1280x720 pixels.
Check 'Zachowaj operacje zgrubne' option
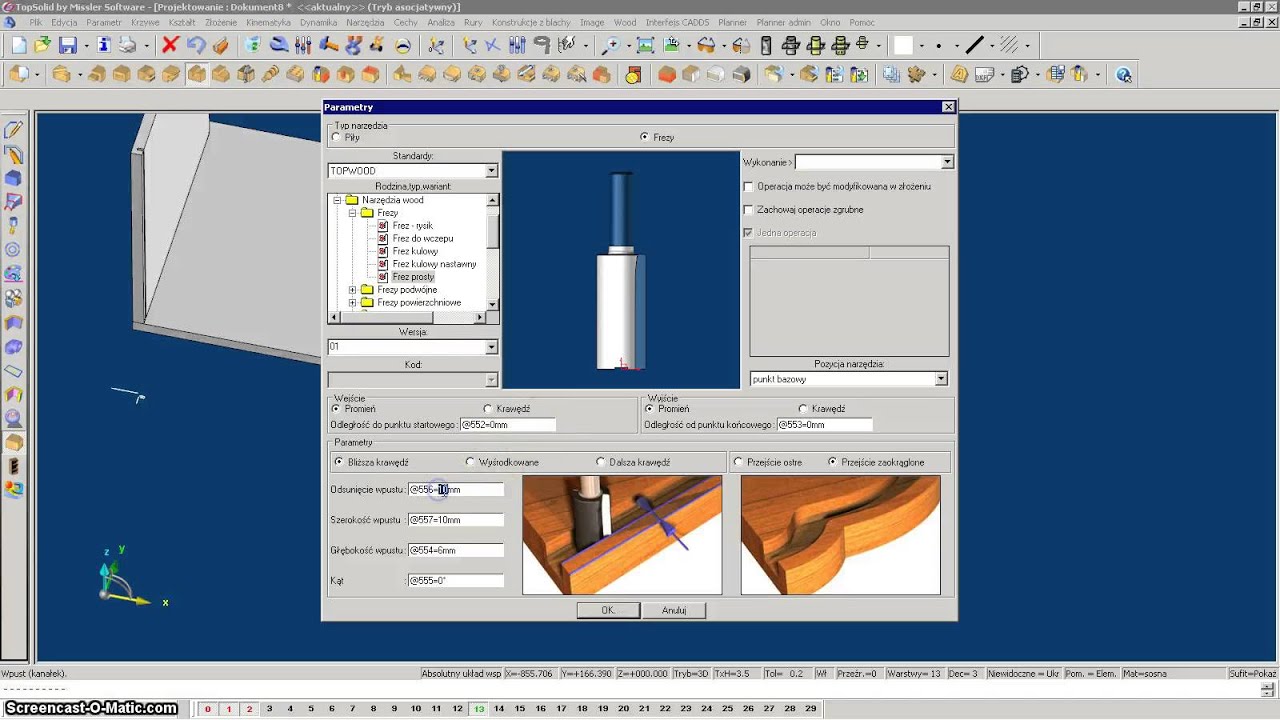point(748,209)
